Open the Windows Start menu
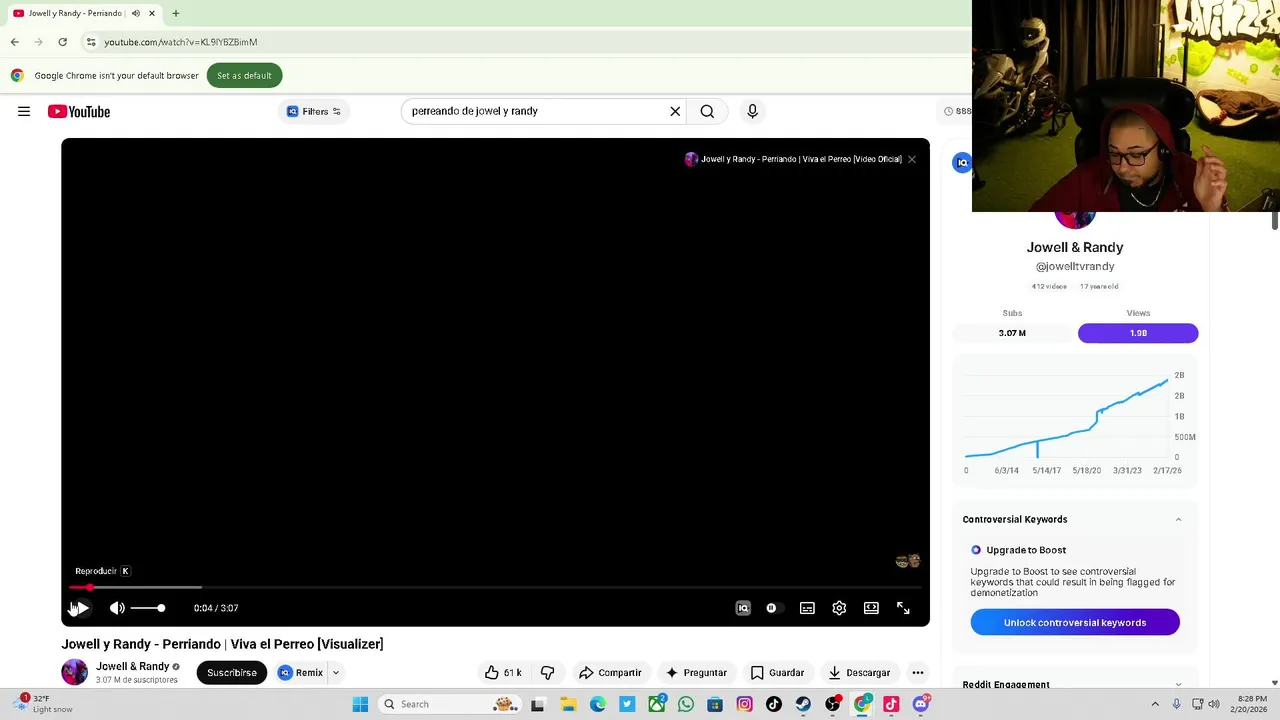The height and width of the screenshot is (720, 1280). pos(360,704)
